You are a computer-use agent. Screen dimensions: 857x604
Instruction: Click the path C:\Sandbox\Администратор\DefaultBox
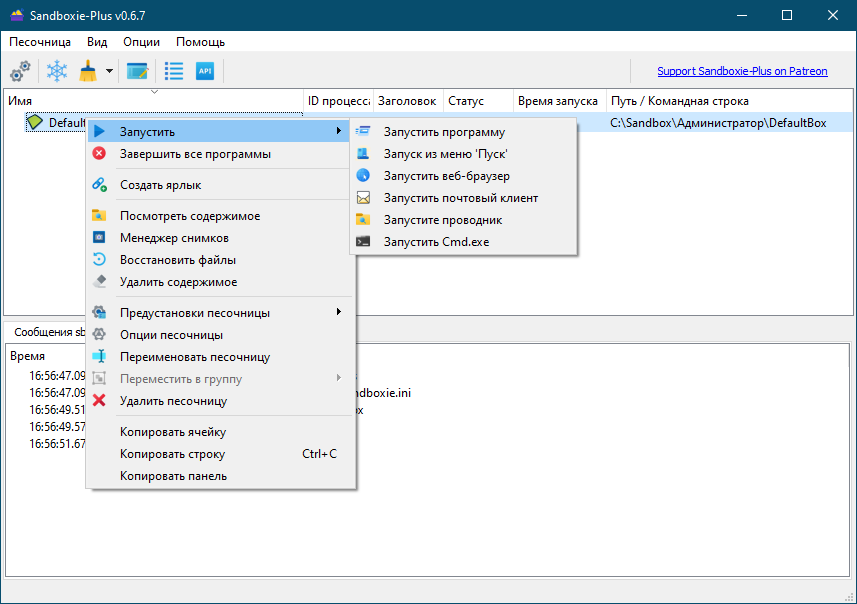point(718,123)
